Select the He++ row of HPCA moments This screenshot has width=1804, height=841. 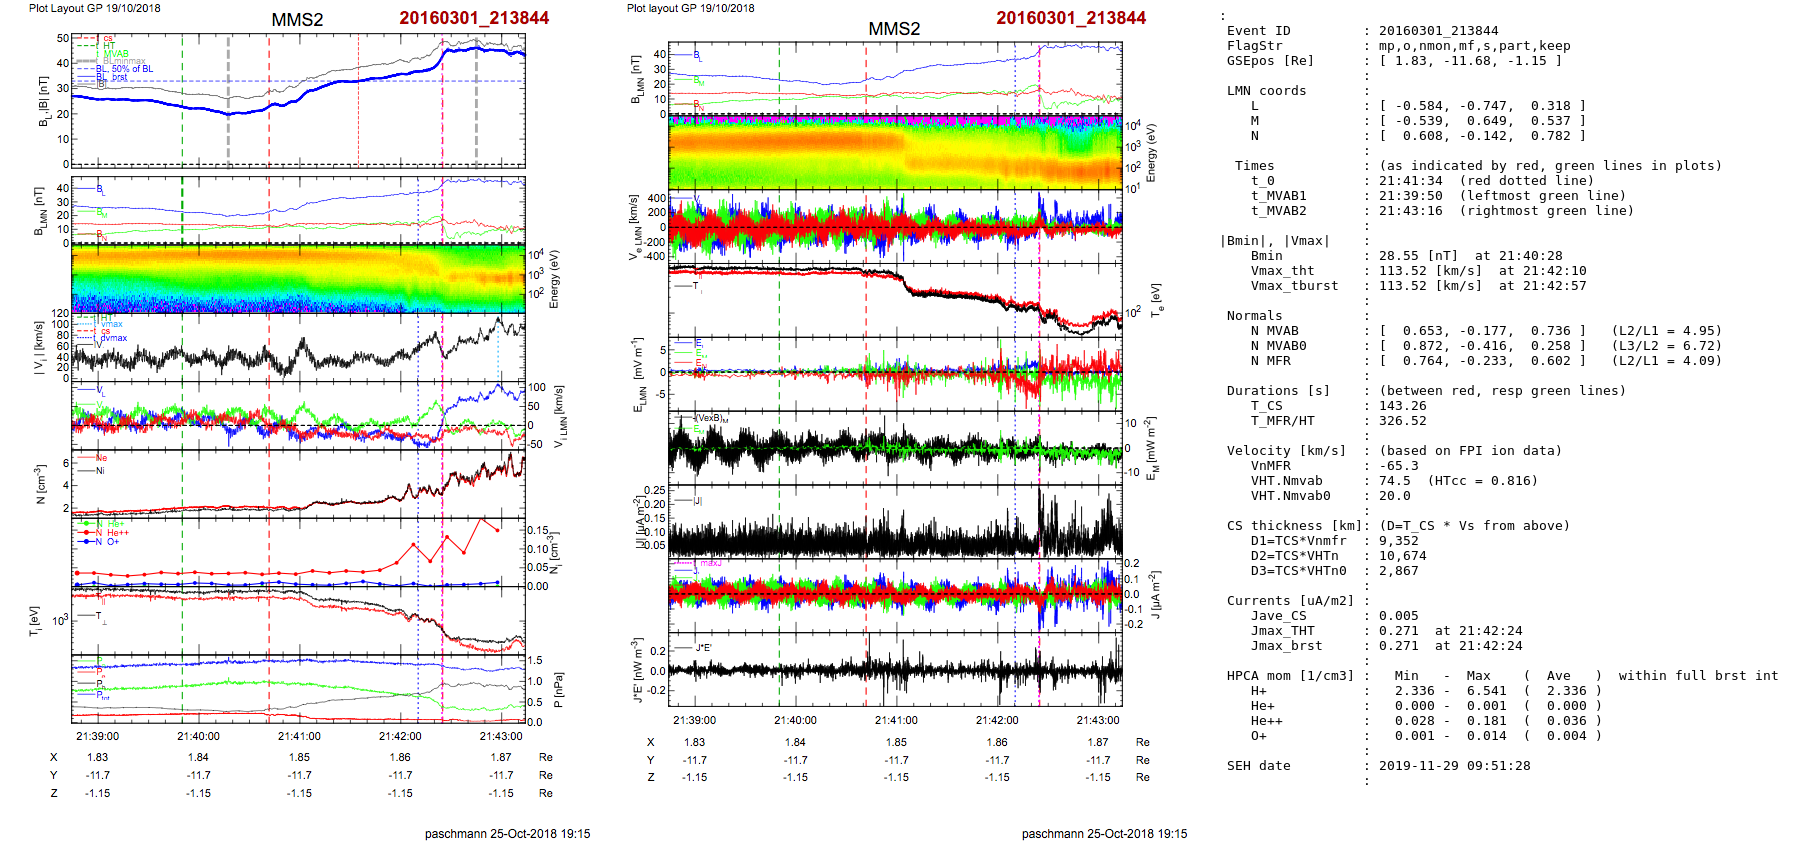pyautogui.click(x=1426, y=721)
